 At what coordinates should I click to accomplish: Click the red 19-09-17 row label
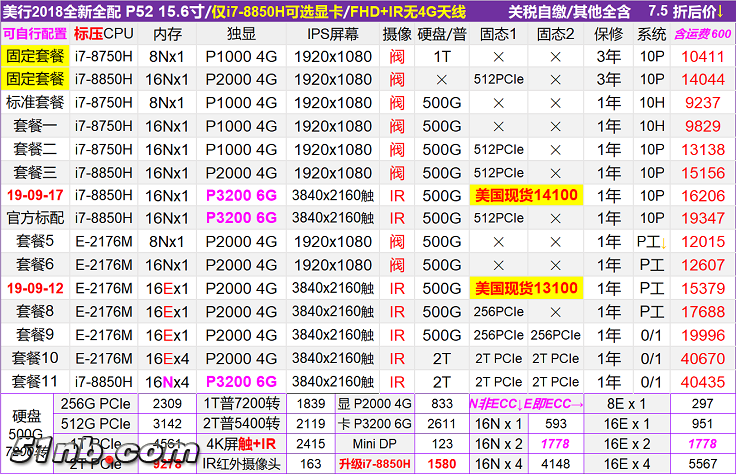36,195
